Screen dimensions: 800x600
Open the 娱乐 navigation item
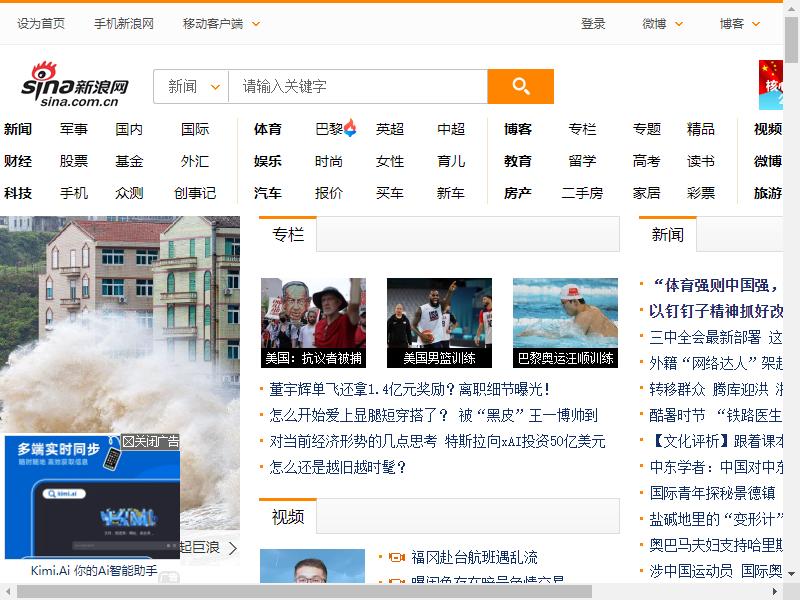click(x=268, y=161)
